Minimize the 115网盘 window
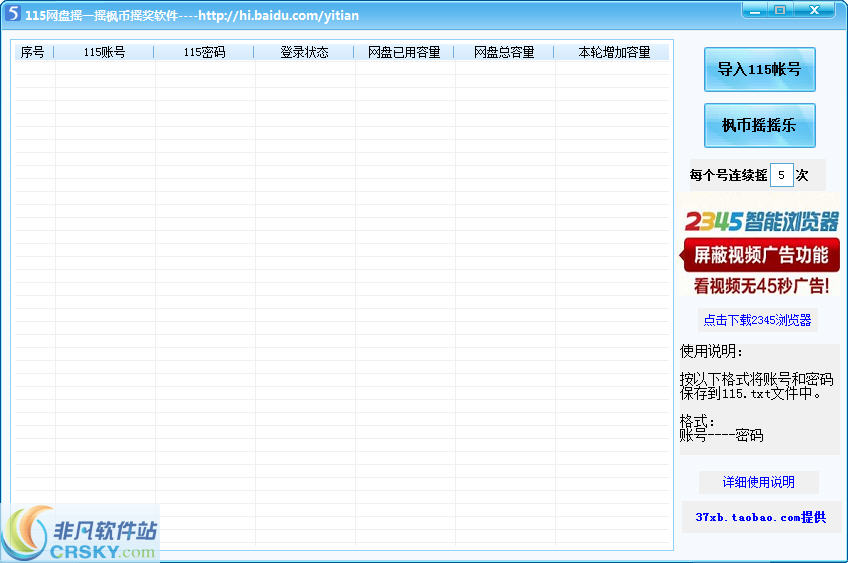This screenshot has width=848, height=563. point(755,10)
